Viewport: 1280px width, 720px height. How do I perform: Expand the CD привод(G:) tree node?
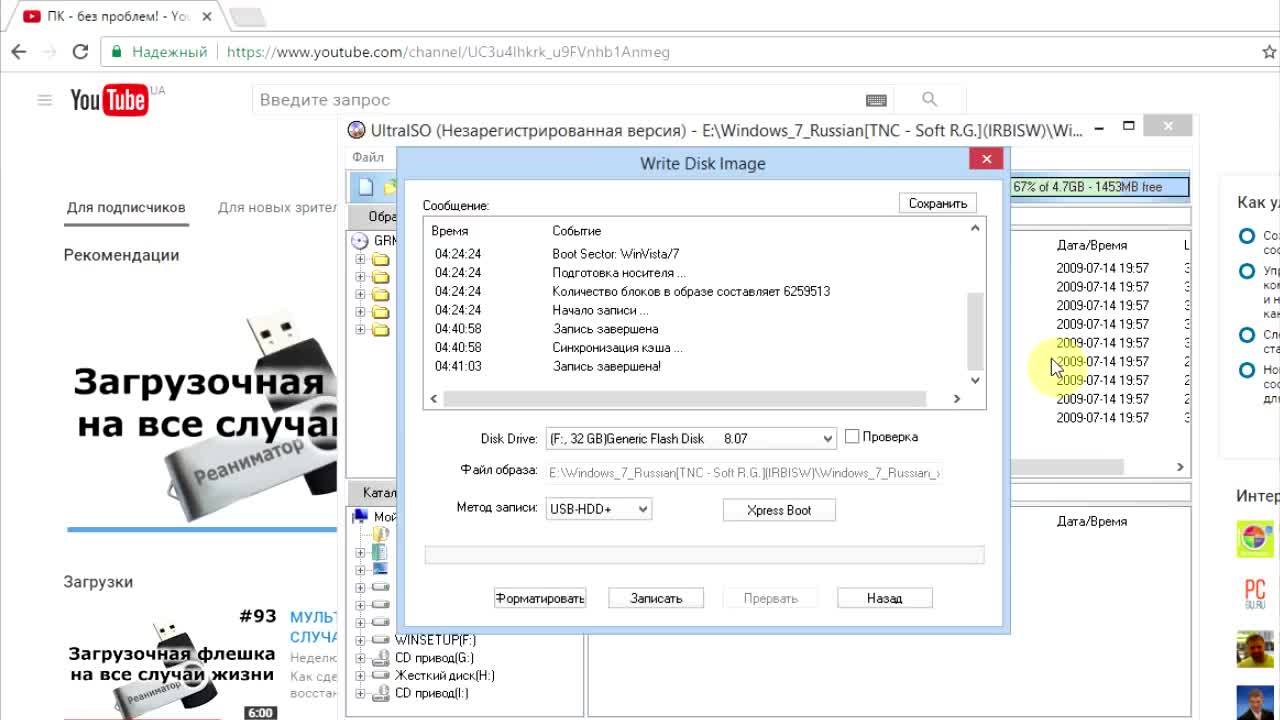(361, 658)
